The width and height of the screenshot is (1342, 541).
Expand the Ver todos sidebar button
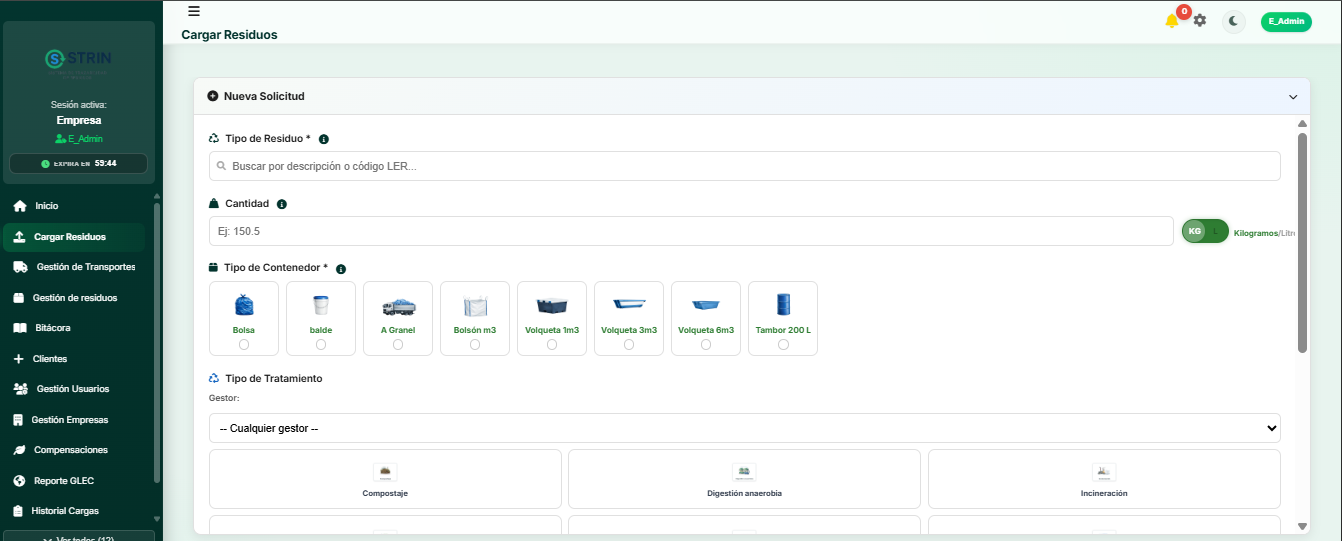click(79, 536)
